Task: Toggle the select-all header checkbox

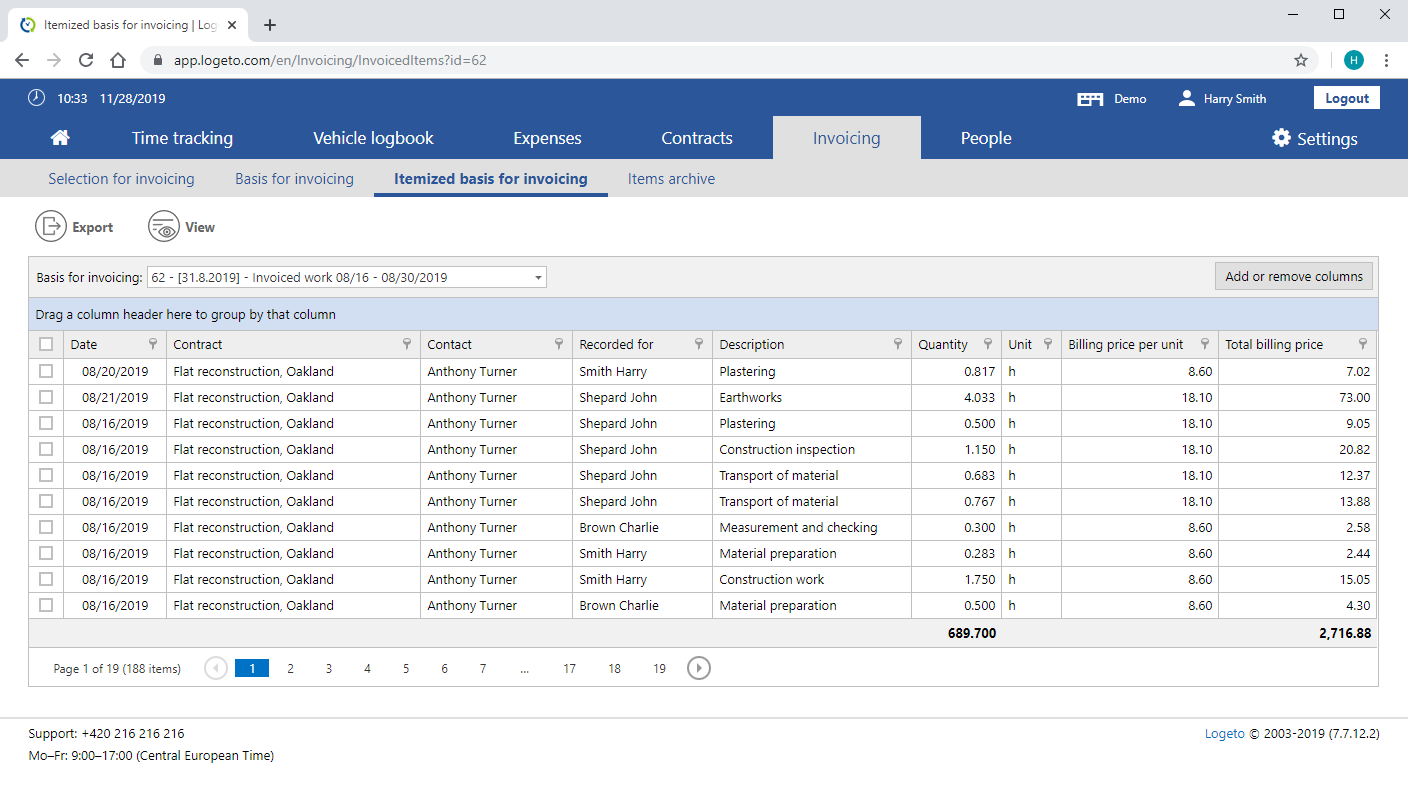Action: pos(46,344)
